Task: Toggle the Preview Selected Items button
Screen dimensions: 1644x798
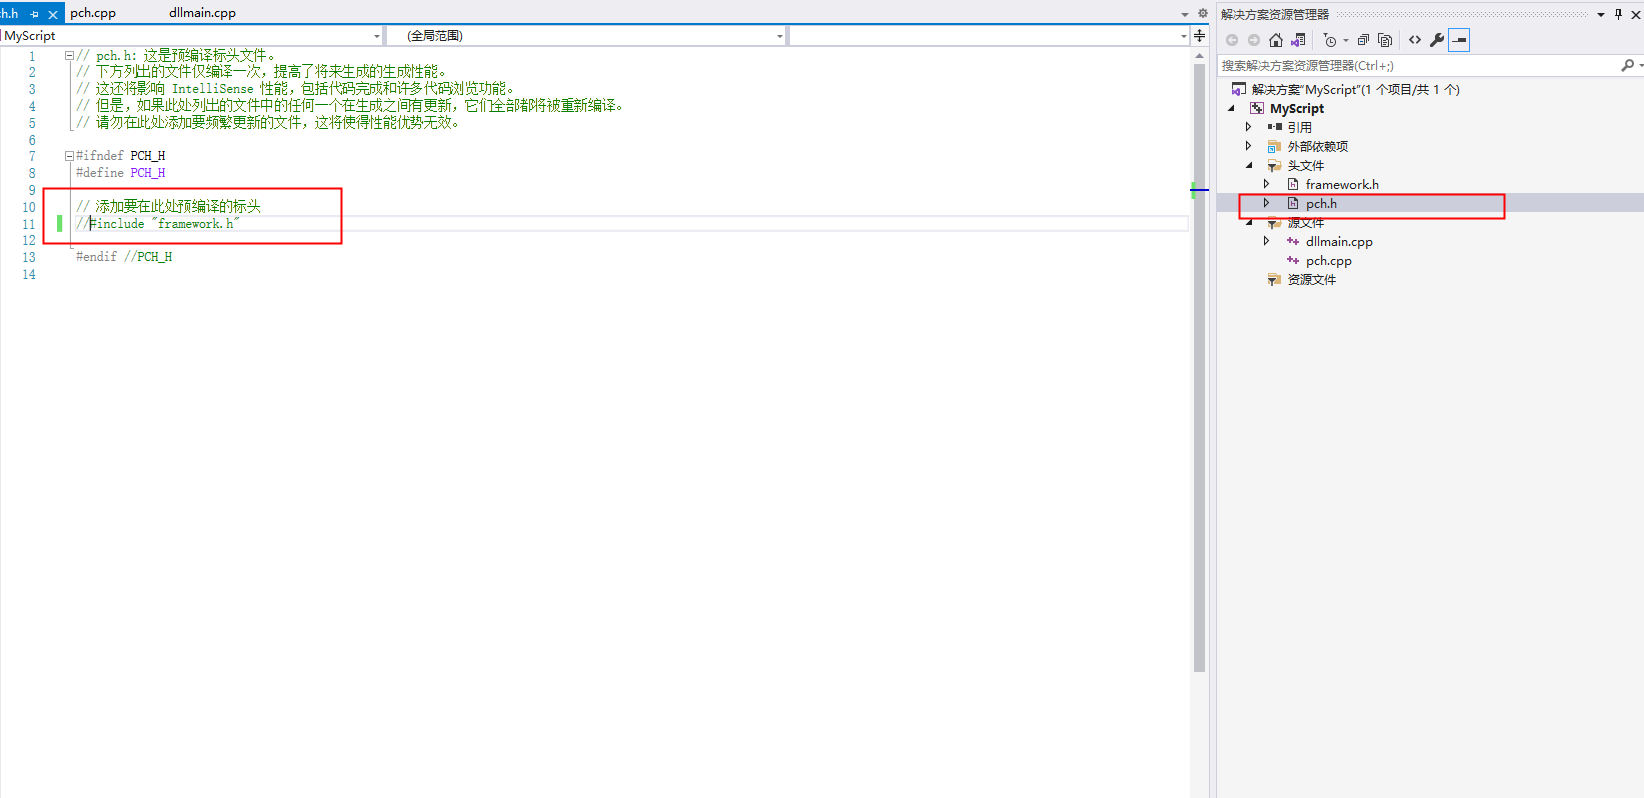Action: click(x=1459, y=40)
